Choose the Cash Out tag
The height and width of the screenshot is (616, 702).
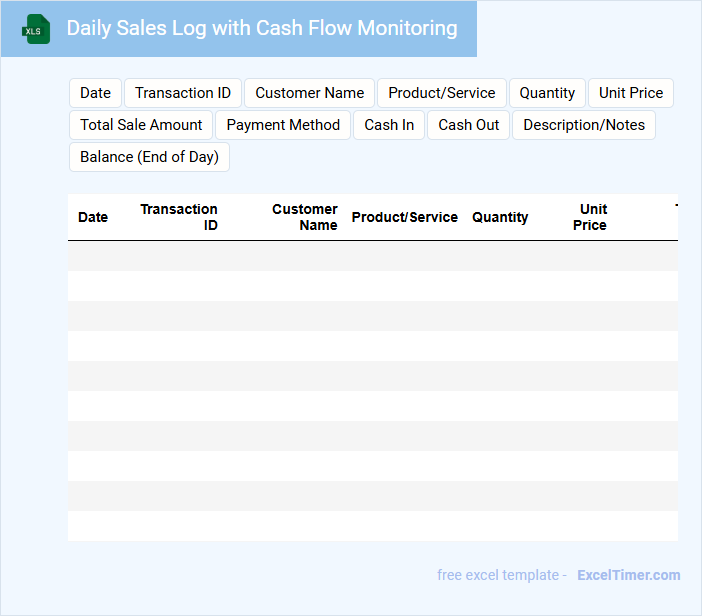(x=468, y=125)
